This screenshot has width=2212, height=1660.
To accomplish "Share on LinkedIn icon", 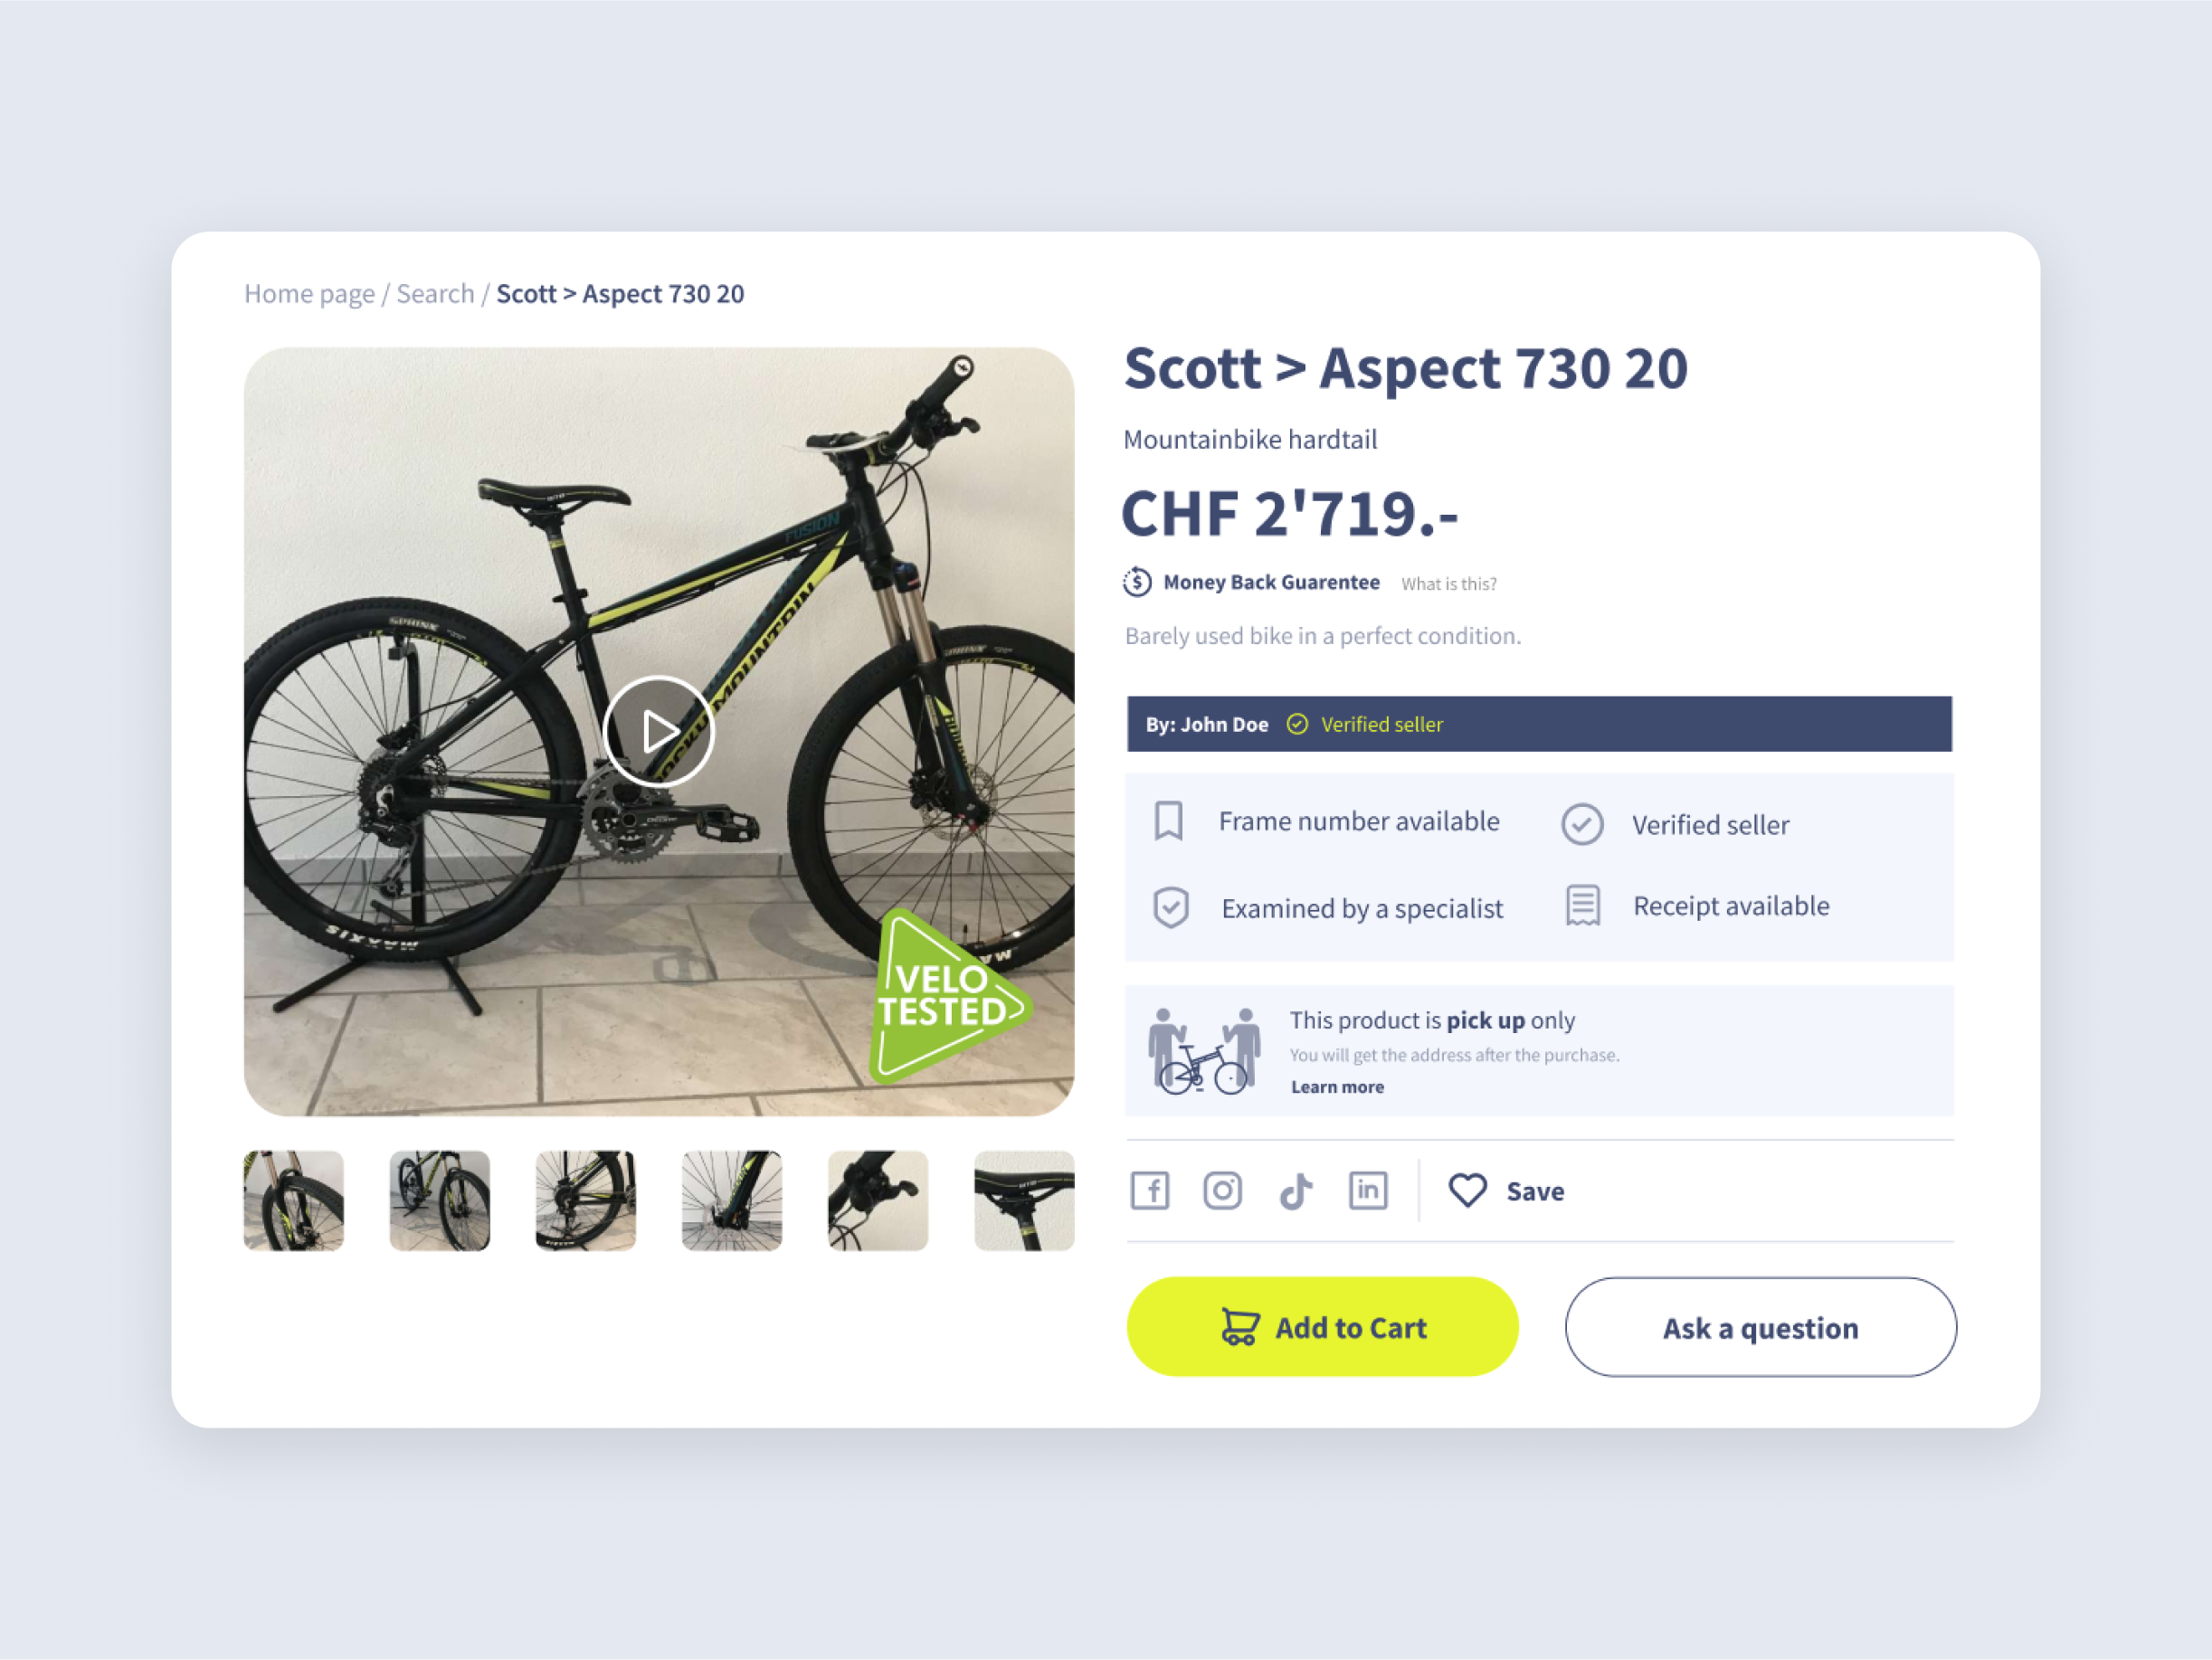I will [x=1368, y=1190].
